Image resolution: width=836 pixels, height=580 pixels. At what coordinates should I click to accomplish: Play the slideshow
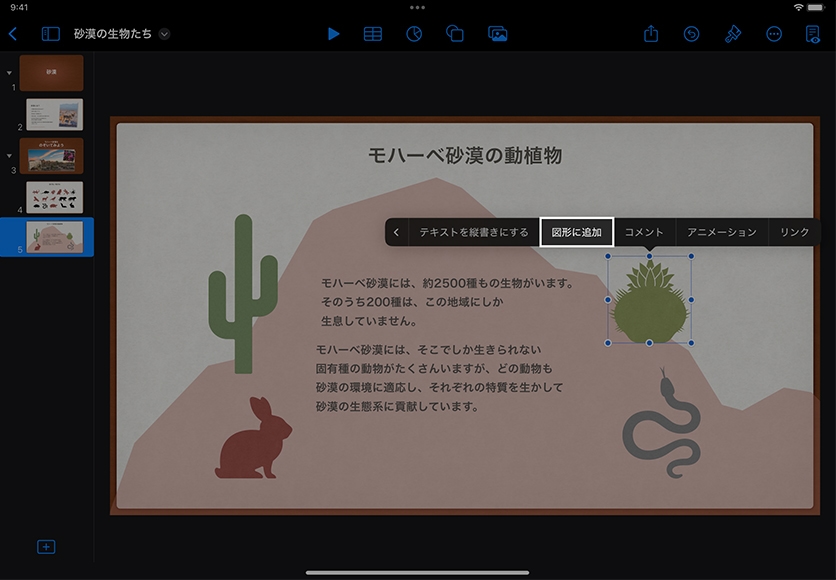coord(333,33)
